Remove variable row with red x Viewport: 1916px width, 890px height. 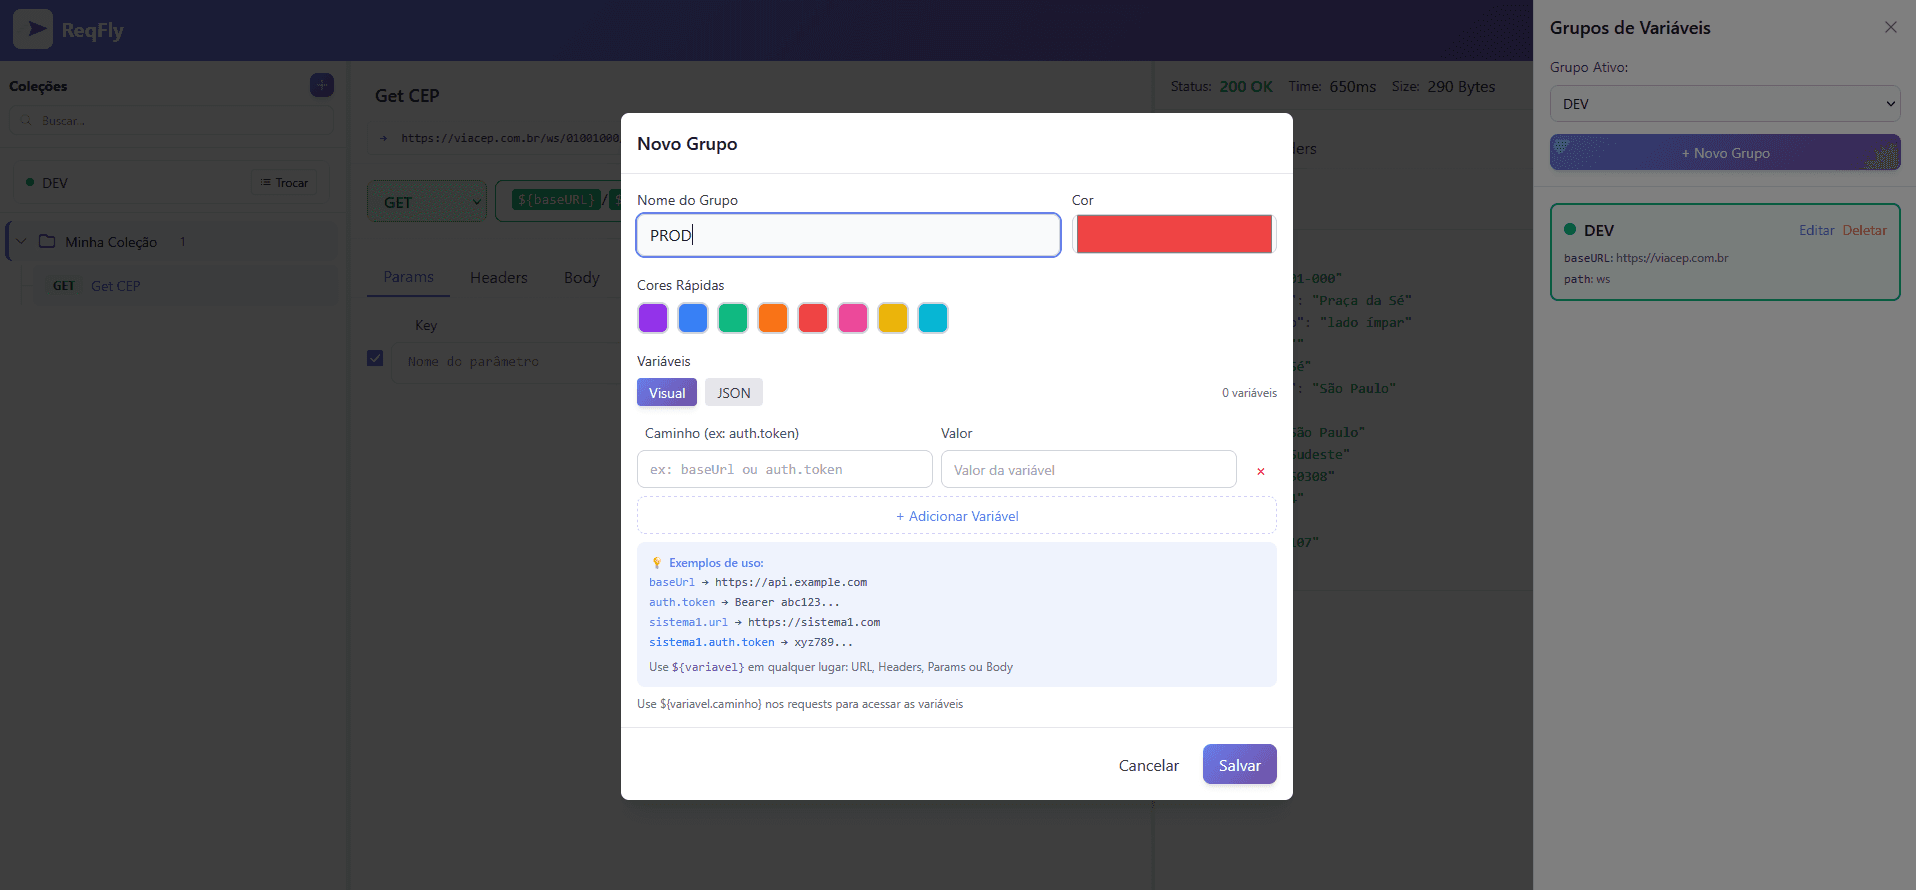pyautogui.click(x=1260, y=471)
